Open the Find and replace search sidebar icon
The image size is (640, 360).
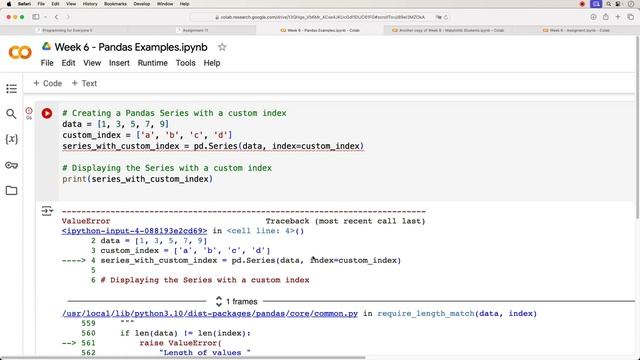point(11,114)
